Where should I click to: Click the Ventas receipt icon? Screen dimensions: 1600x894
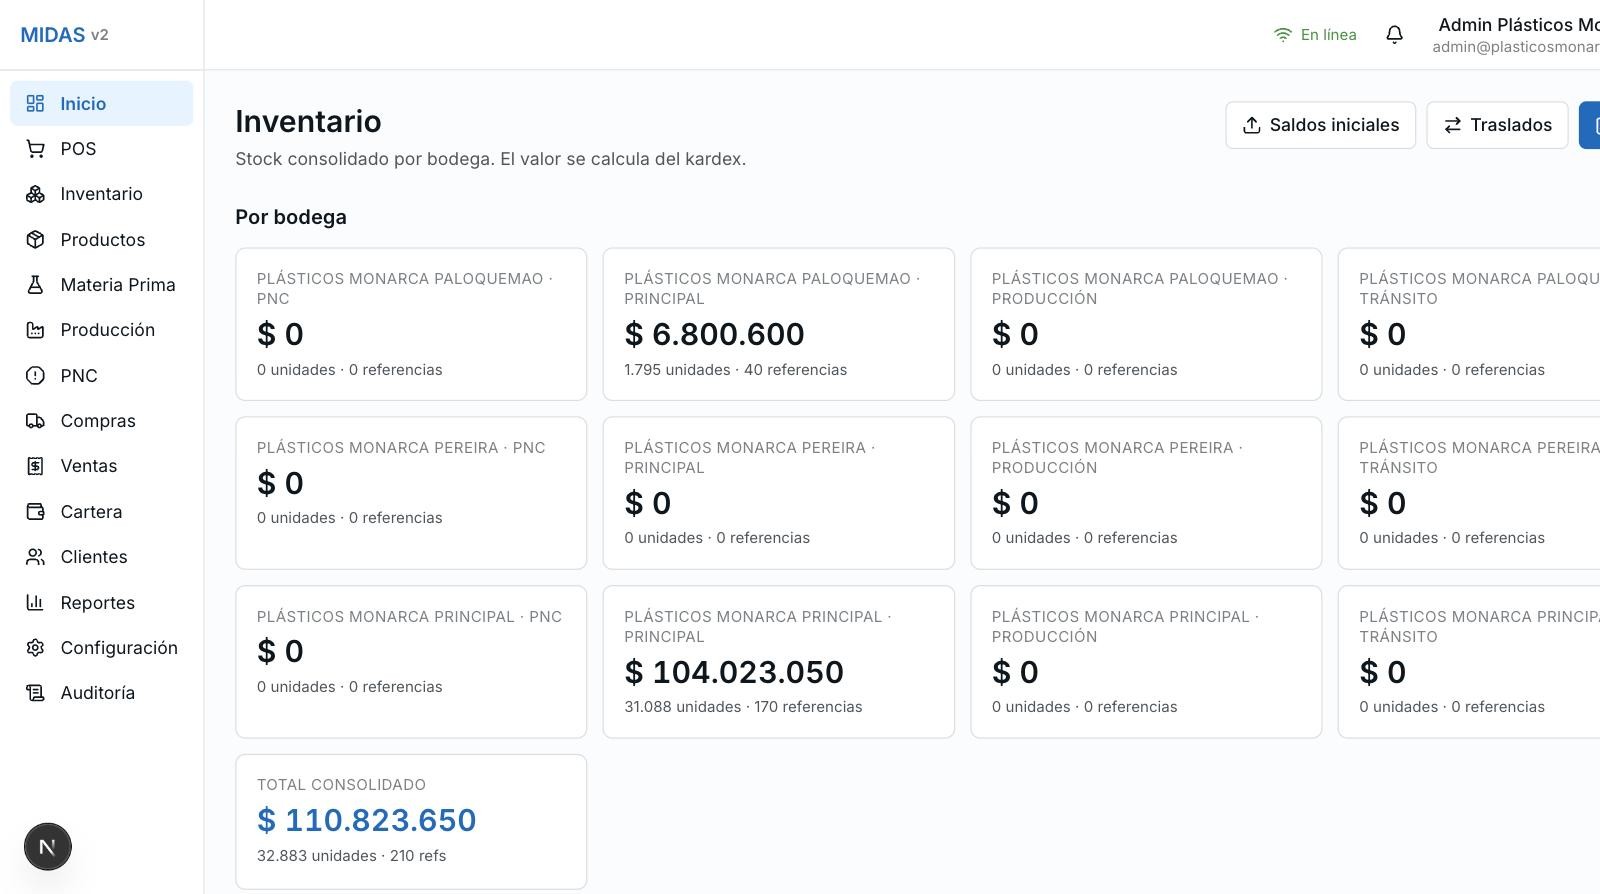(x=35, y=466)
